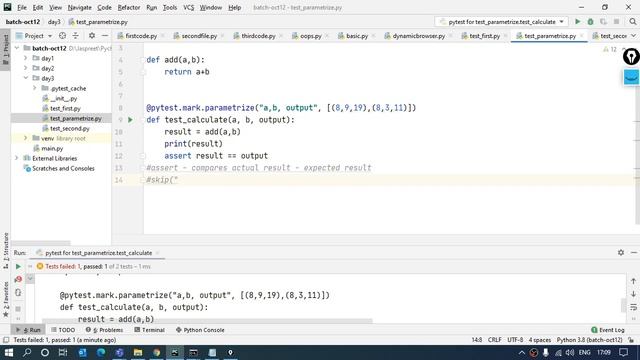Screen dimensions: 640x360
Task: Click breadcrumb day3 in navigation bar
Action: (53, 22)
